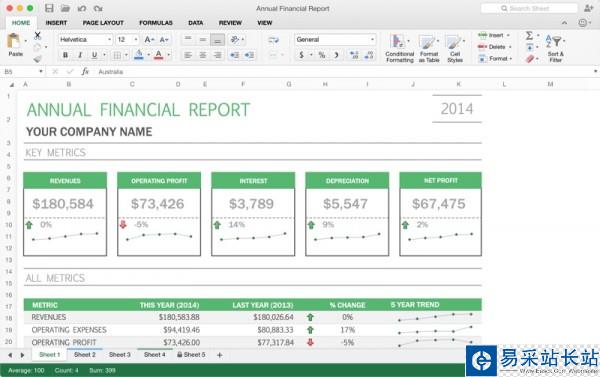Collapse the ribbon with the up chevron
The image size is (600, 377).
click(x=564, y=23)
